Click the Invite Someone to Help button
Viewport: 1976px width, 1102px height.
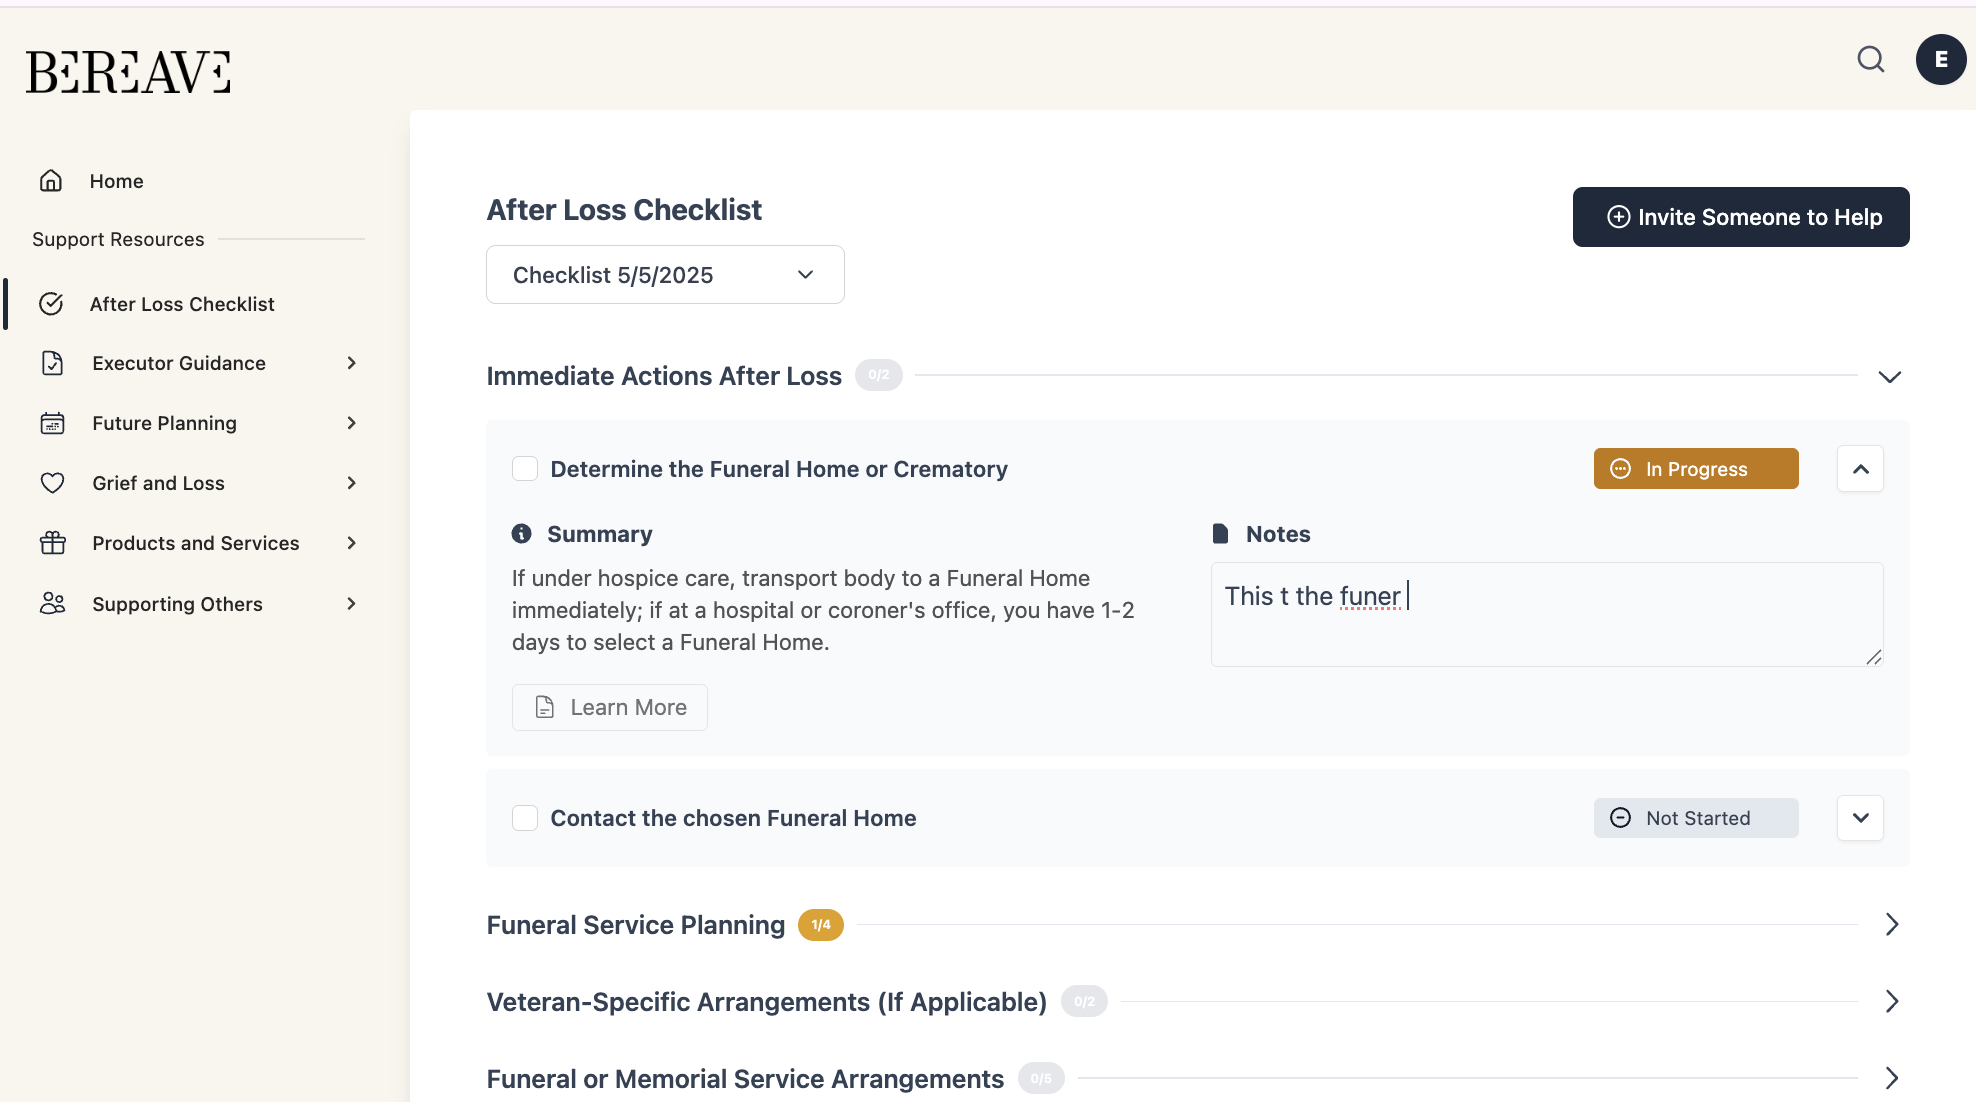coord(1740,217)
